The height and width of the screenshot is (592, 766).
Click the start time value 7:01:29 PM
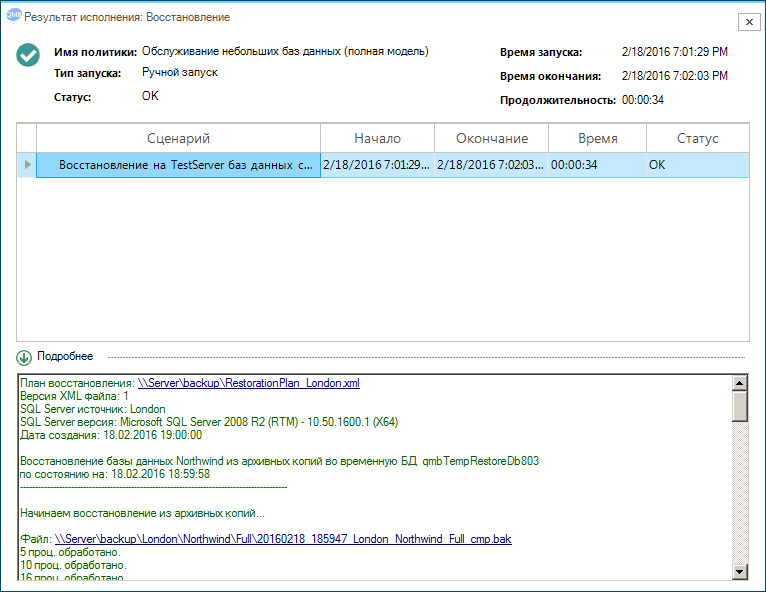(x=675, y=52)
